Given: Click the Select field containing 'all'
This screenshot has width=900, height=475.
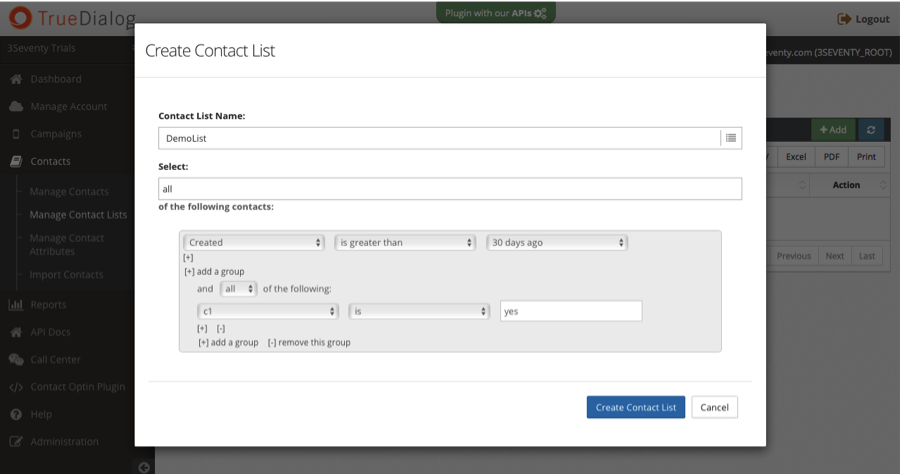Looking at the screenshot, I should coord(450,189).
